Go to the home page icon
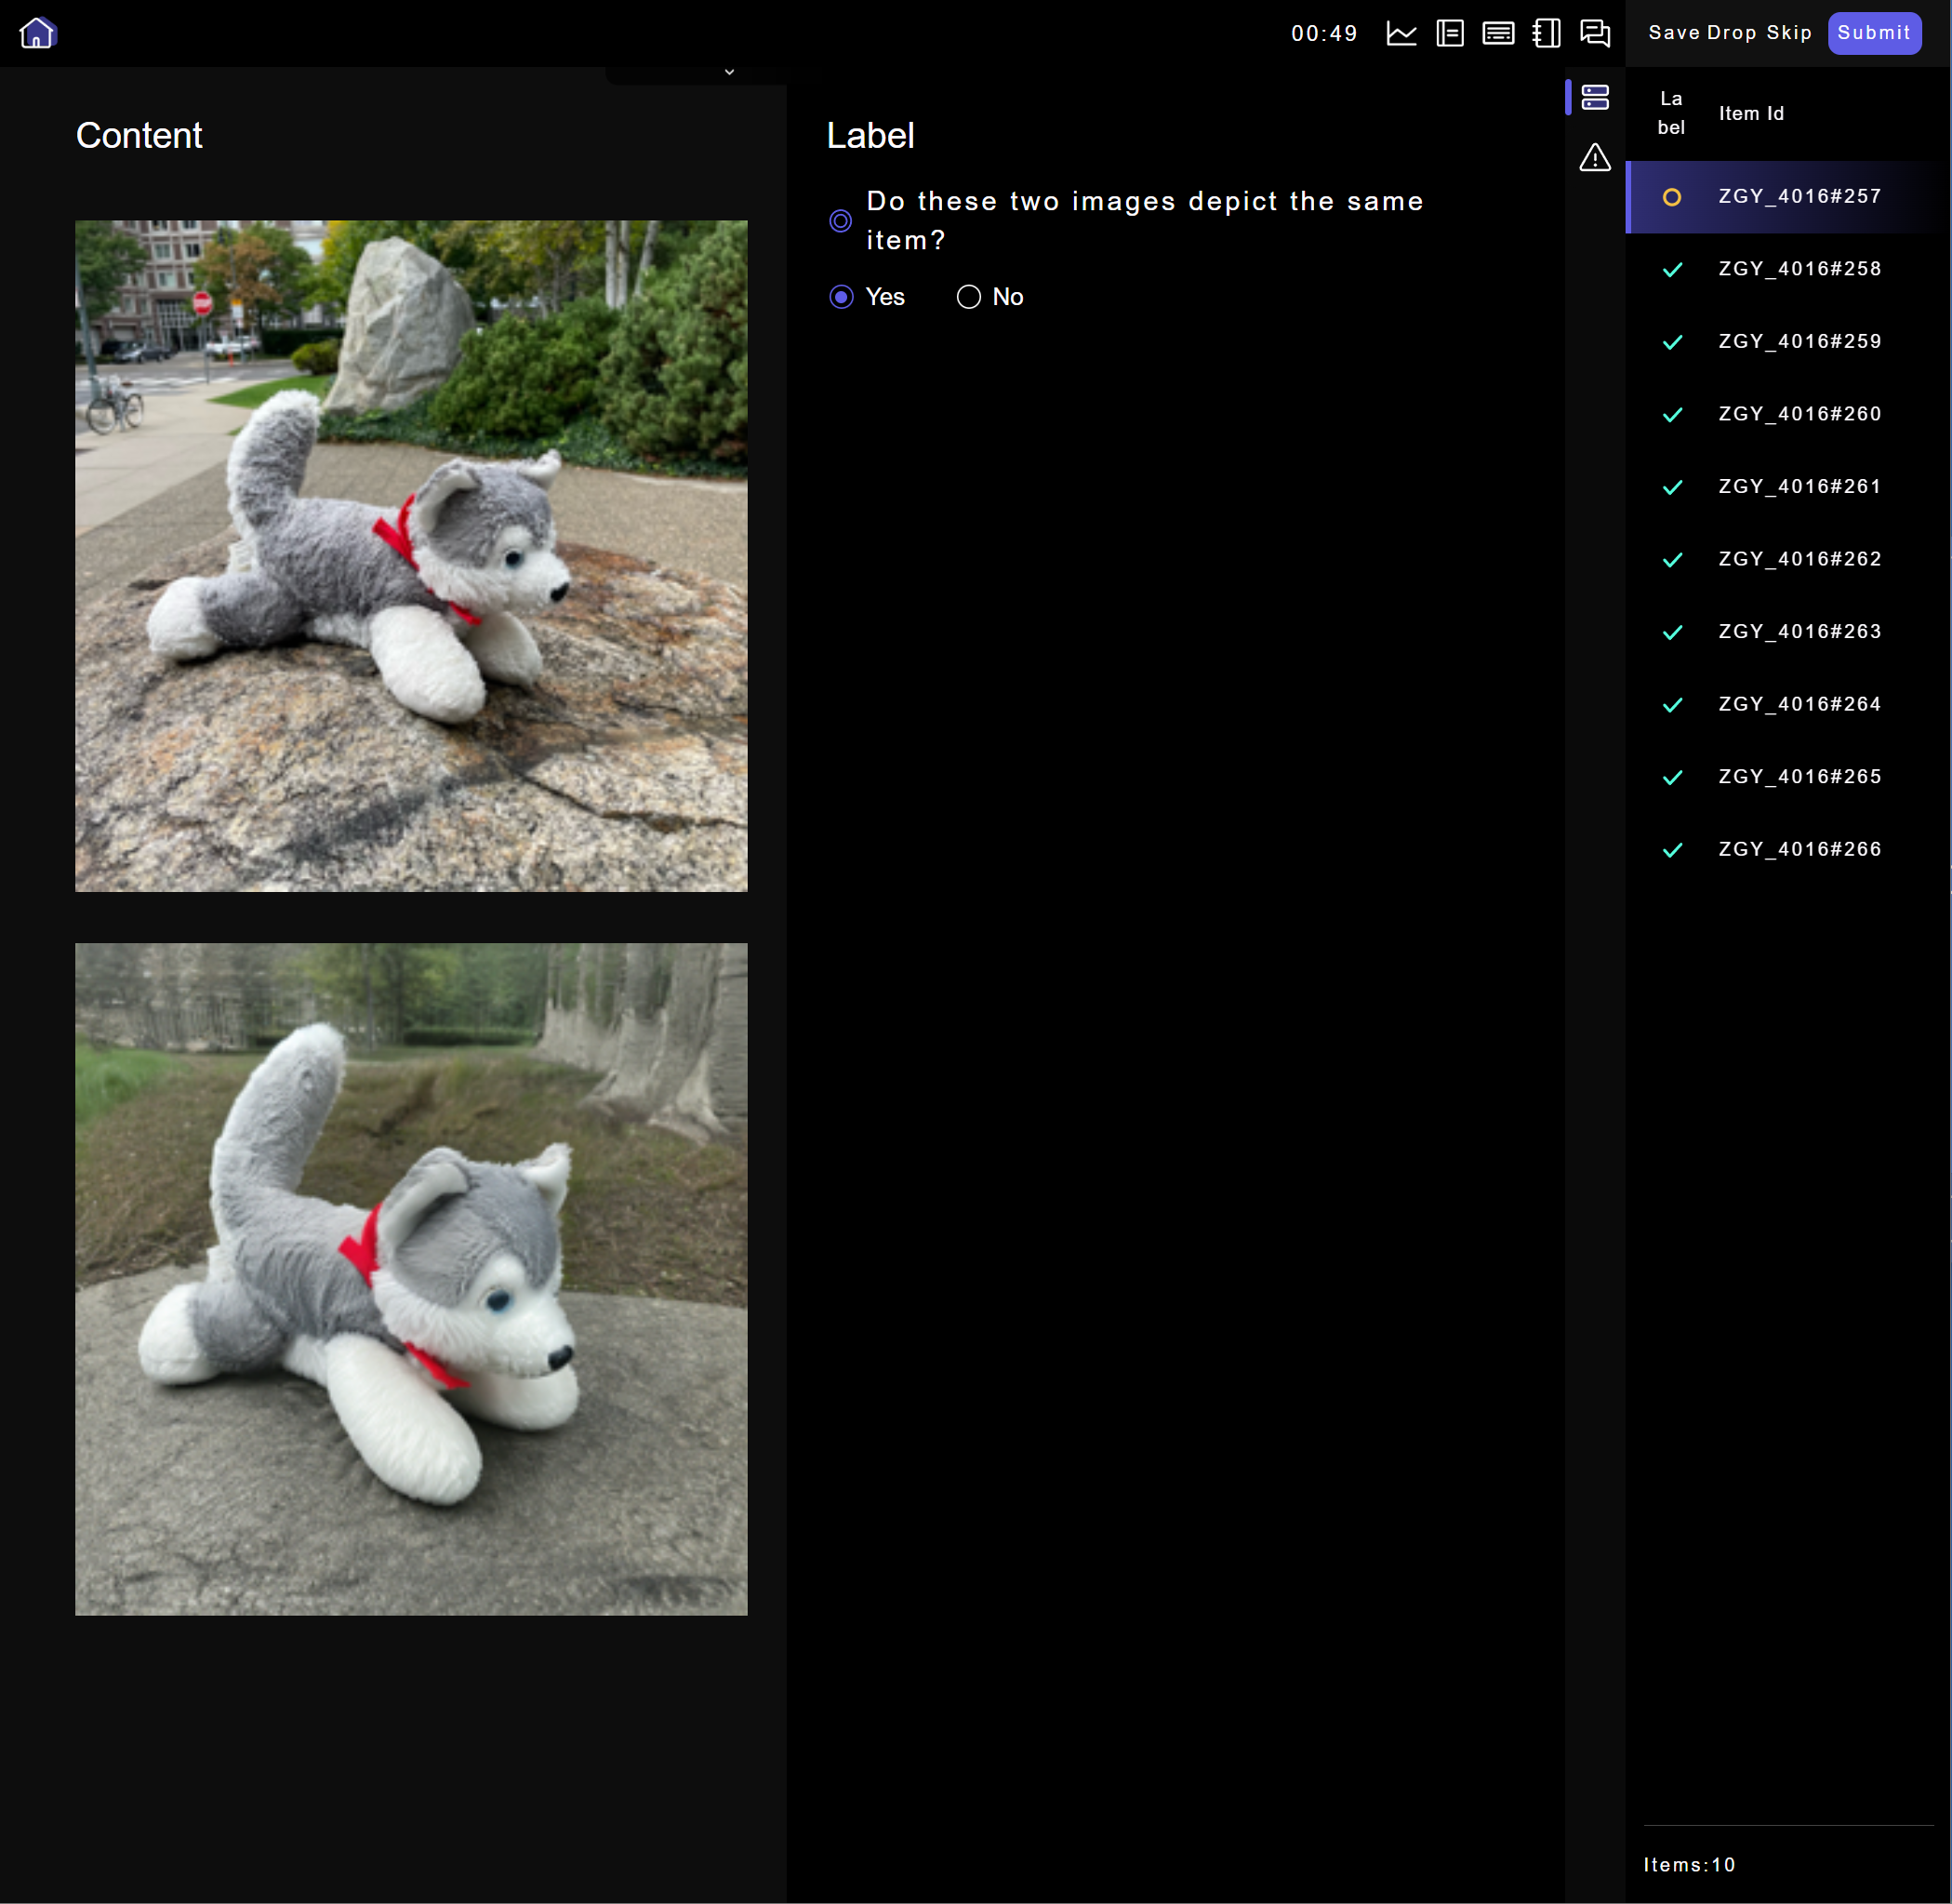Viewport: 1952px width, 1904px height. point(37,33)
